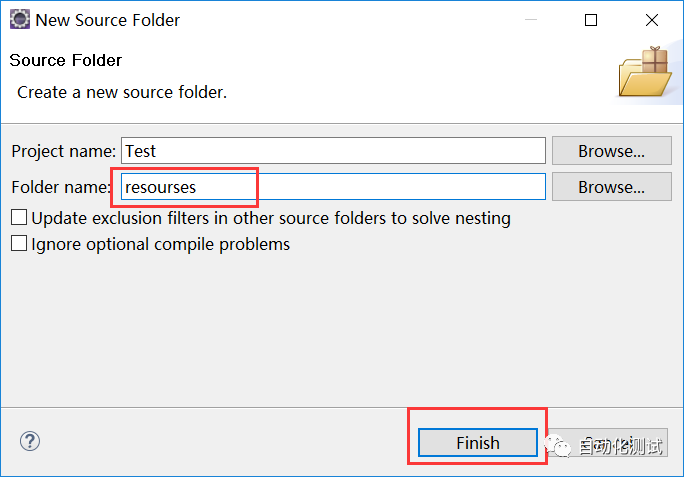
Task: Toggle Ignore optional compile problems checkbox
Action: (19, 243)
